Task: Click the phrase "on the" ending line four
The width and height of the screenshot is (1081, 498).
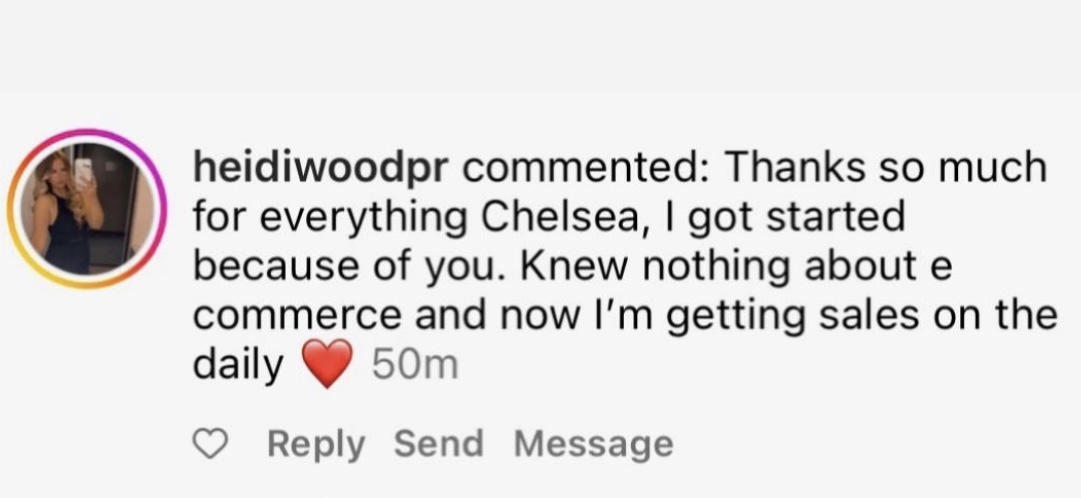Action: point(1003,315)
